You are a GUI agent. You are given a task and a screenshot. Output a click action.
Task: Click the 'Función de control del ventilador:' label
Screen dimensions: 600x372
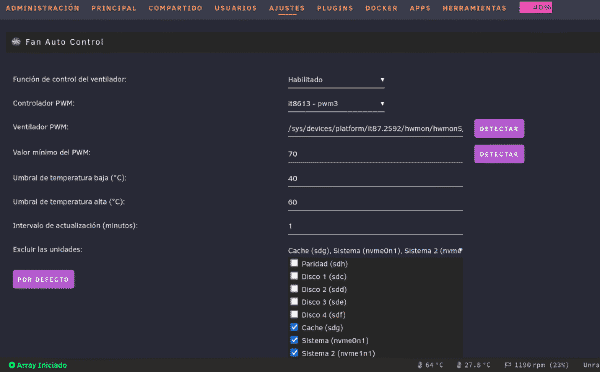[69, 79]
